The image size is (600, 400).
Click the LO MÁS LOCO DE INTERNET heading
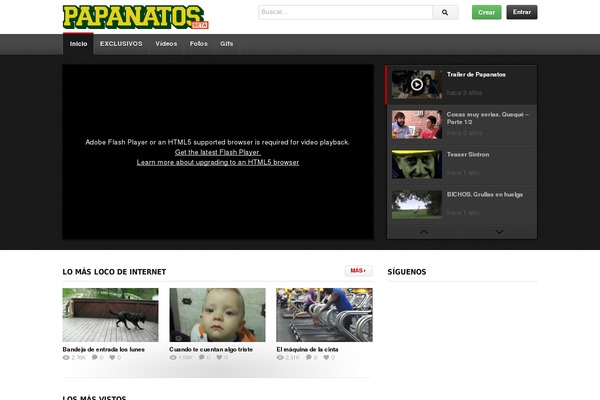(114, 272)
